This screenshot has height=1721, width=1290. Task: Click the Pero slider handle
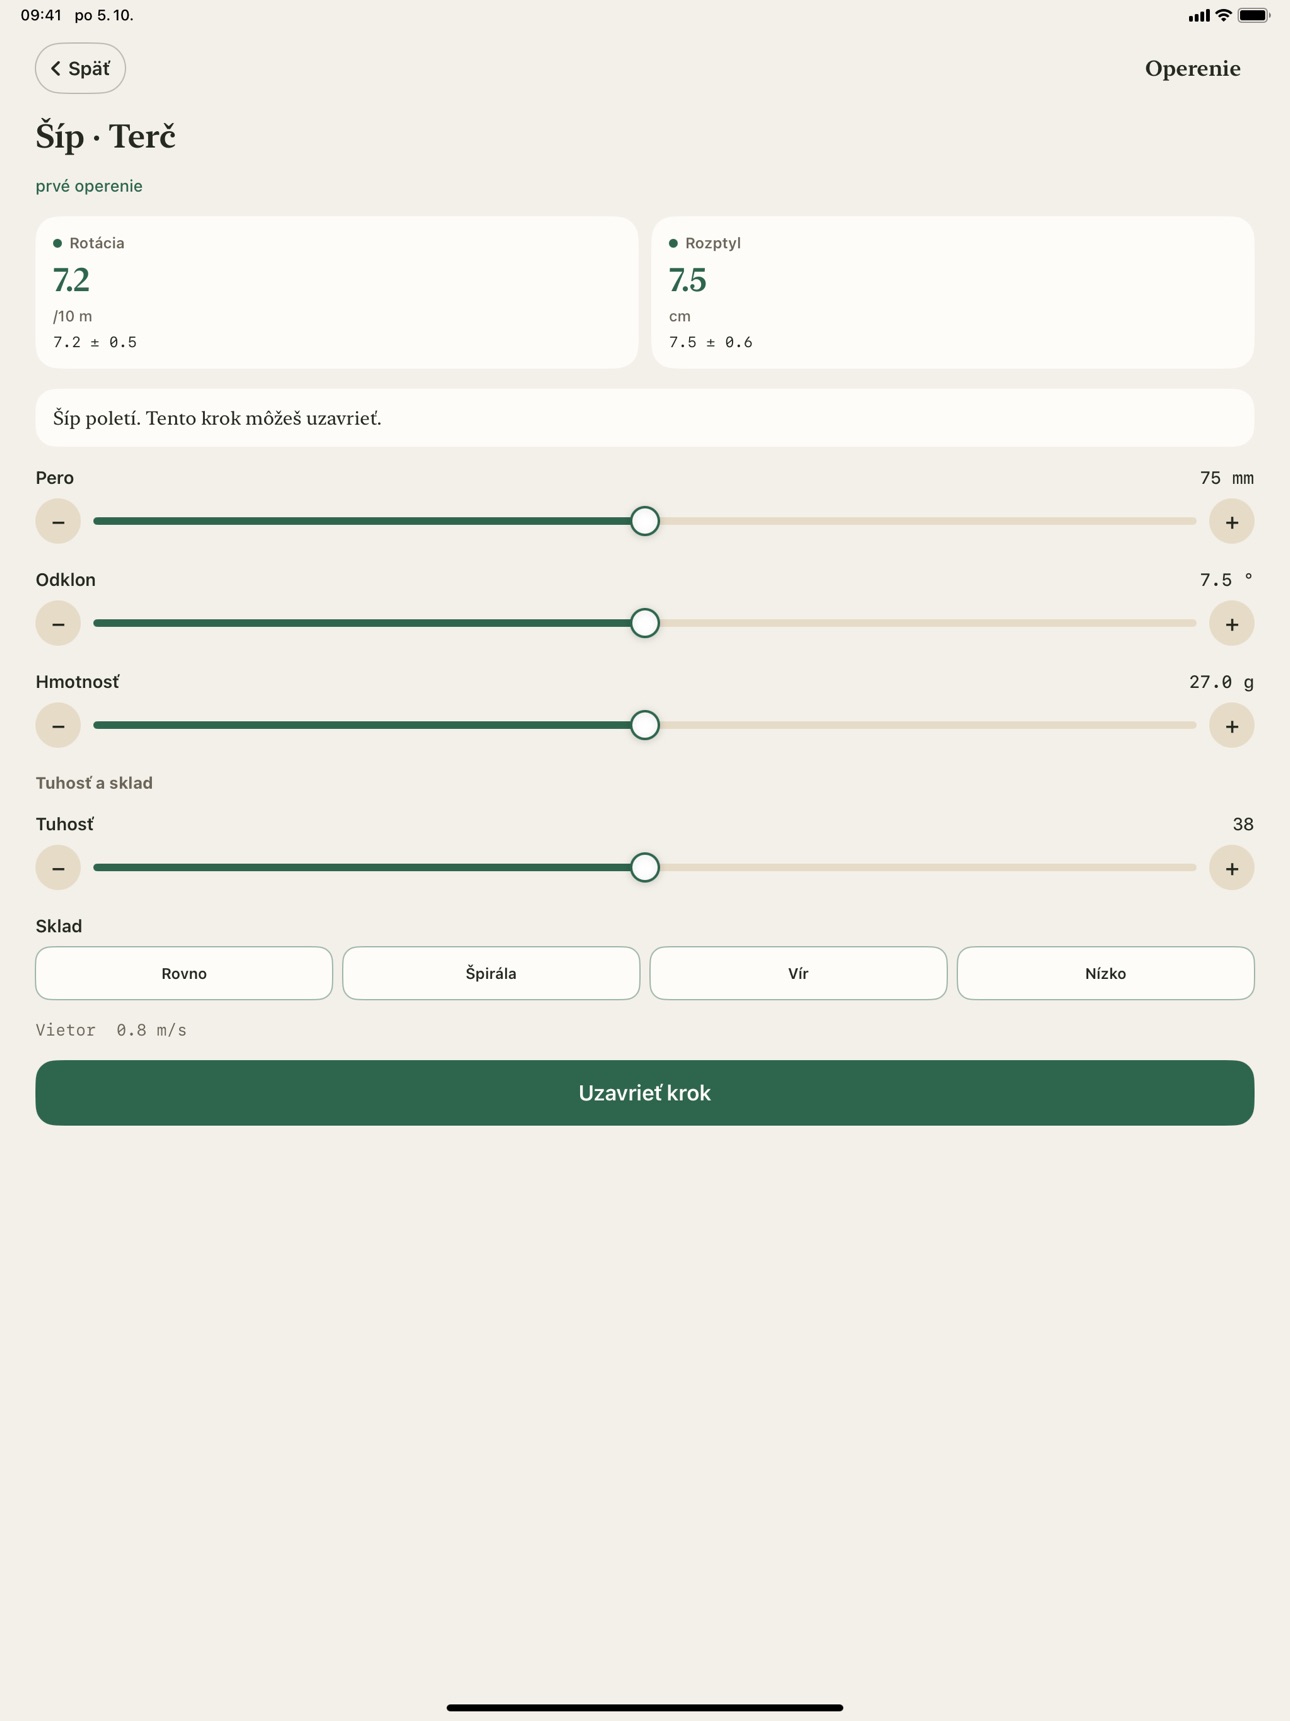(x=645, y=521)
